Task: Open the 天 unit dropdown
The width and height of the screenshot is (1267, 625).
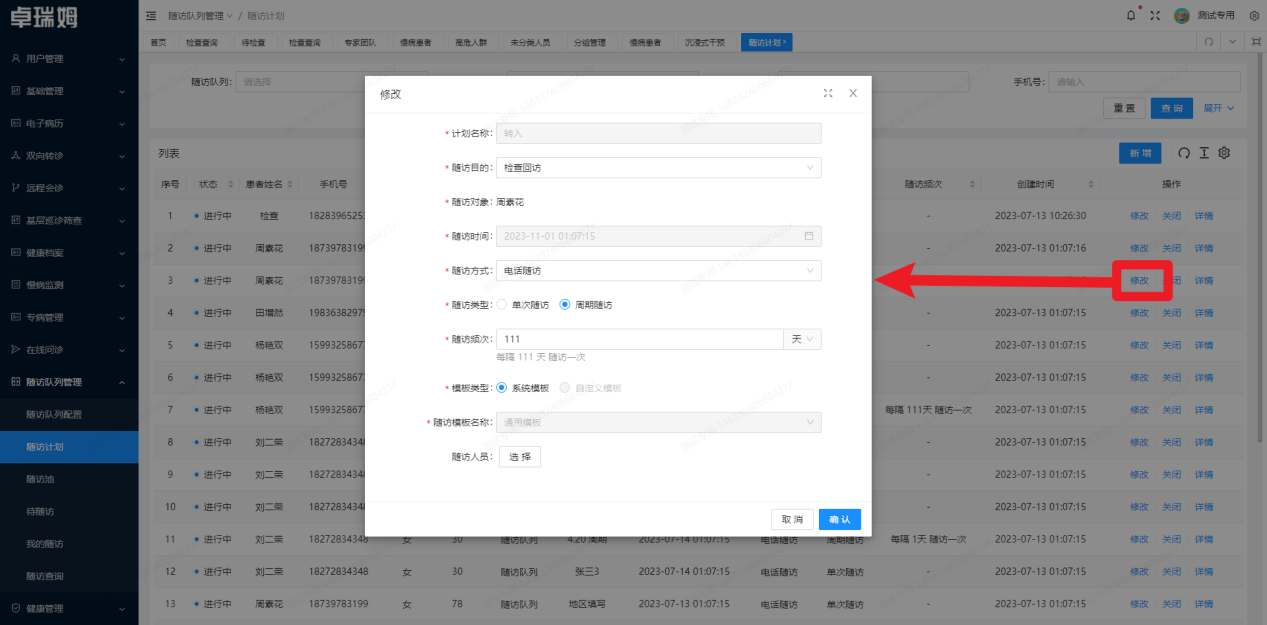Action: (x=802, y=340)
